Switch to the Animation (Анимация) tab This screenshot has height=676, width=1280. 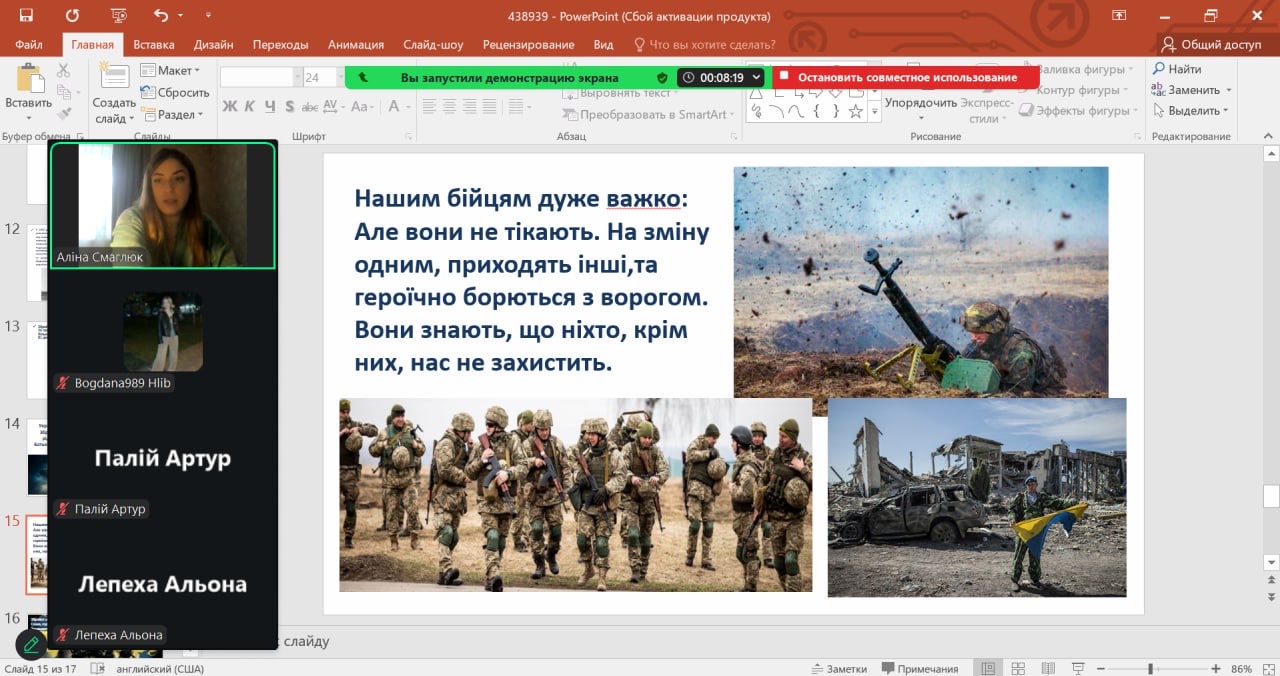coord(355,45)
